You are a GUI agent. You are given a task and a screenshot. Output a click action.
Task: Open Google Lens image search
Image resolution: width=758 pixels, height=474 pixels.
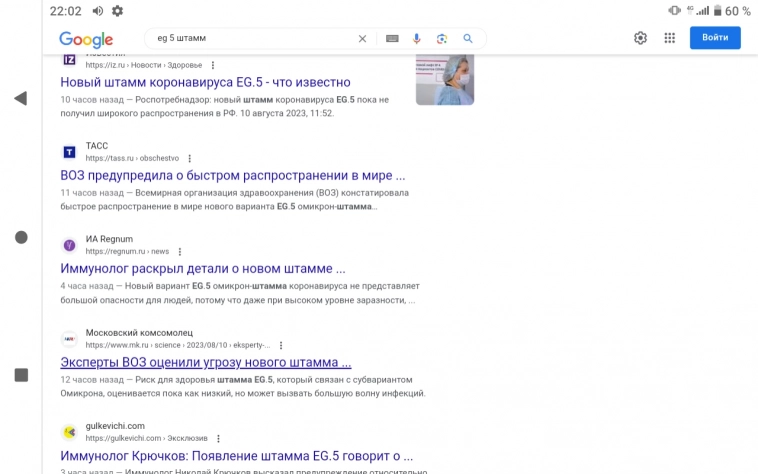click(x=441, y=39)
